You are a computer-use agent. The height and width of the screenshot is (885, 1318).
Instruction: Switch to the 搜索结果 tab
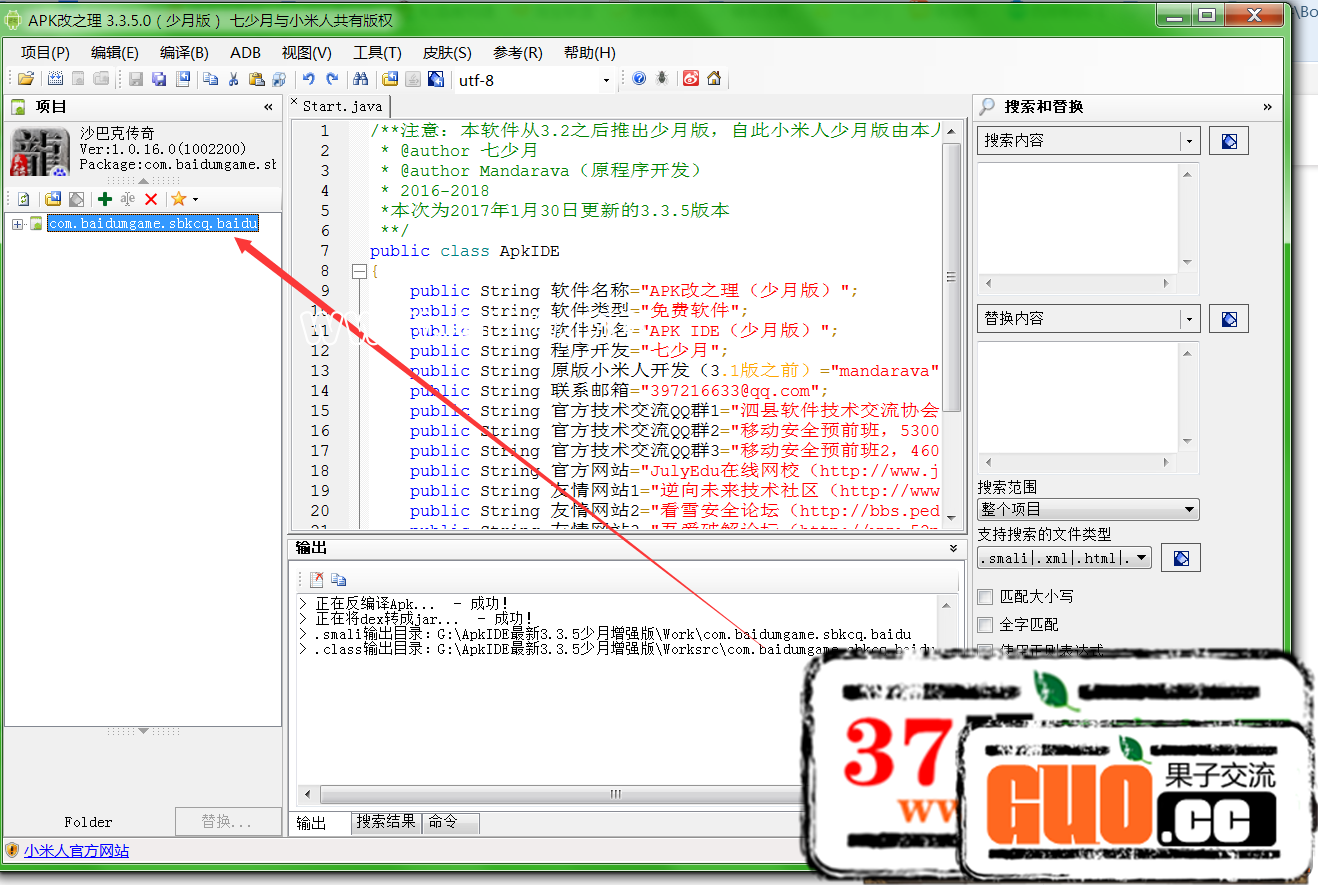[x=386, y=822]
